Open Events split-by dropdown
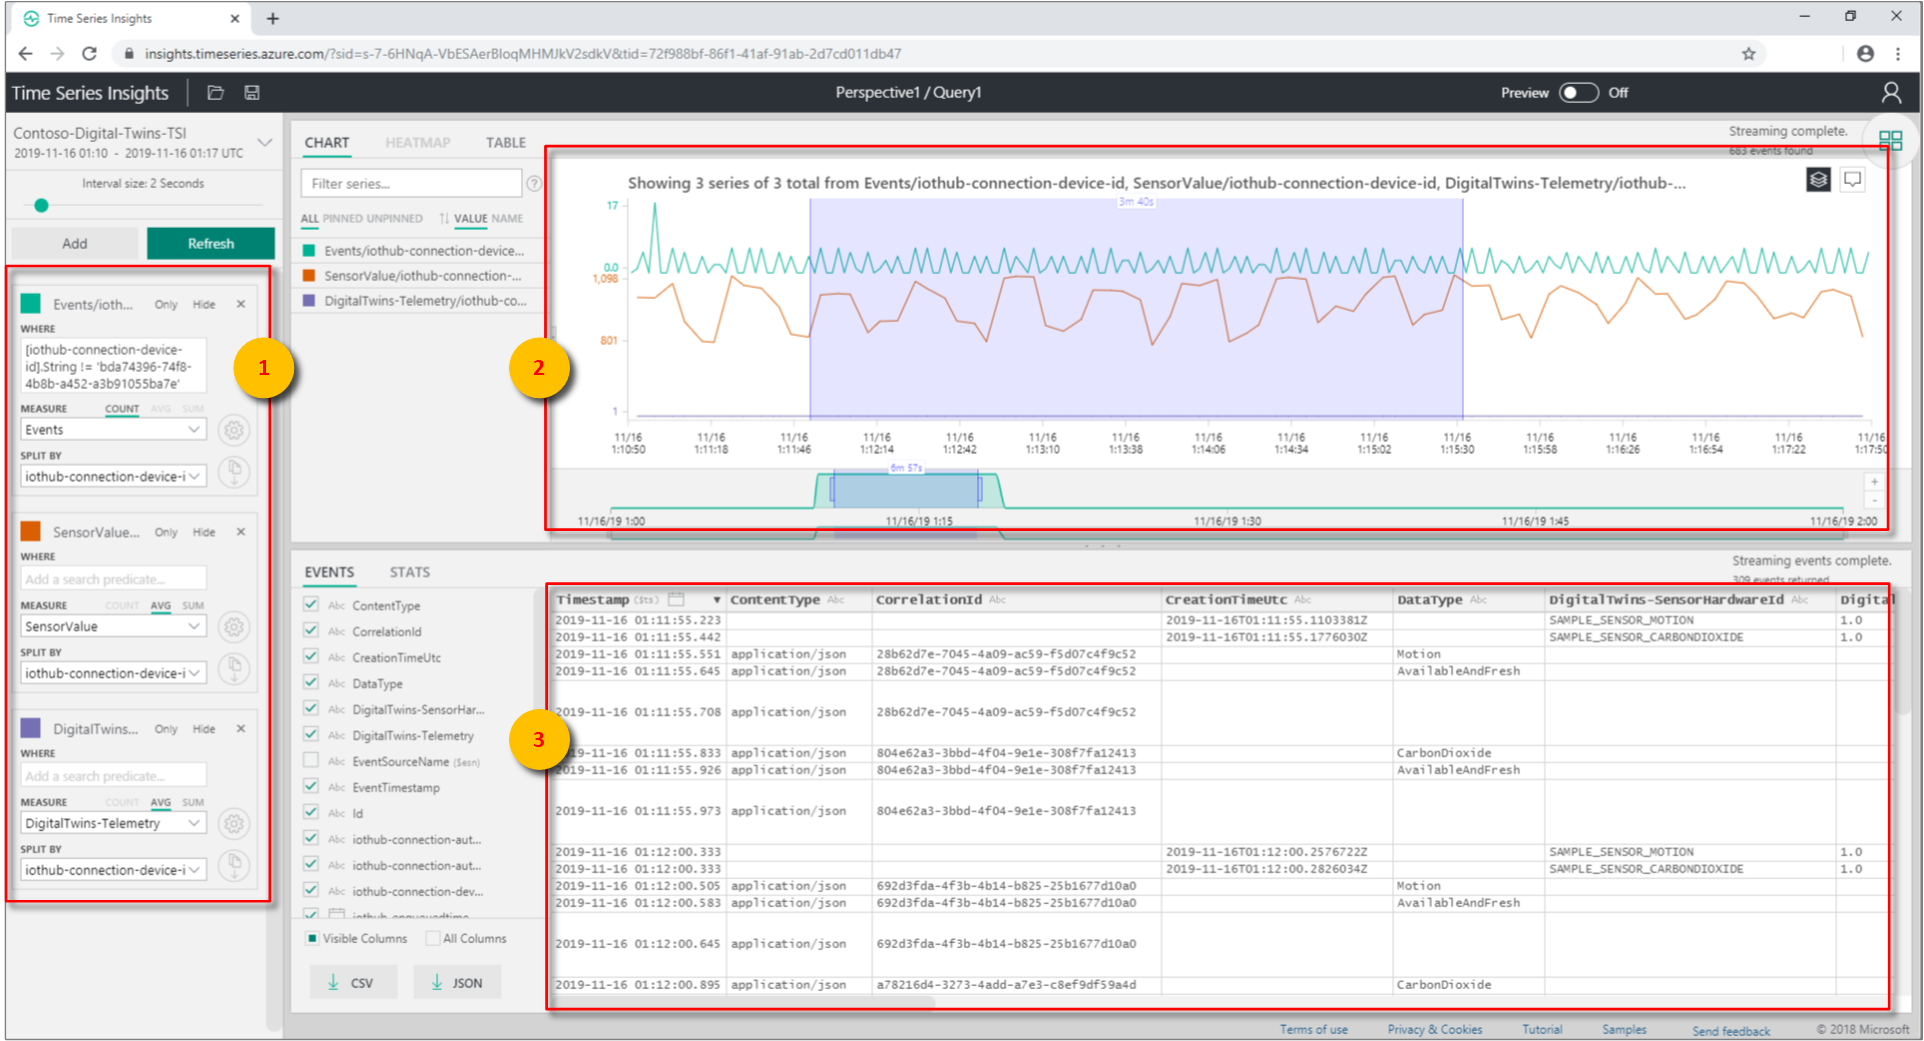This screenshot has height=1041, width=1924. 113,477
